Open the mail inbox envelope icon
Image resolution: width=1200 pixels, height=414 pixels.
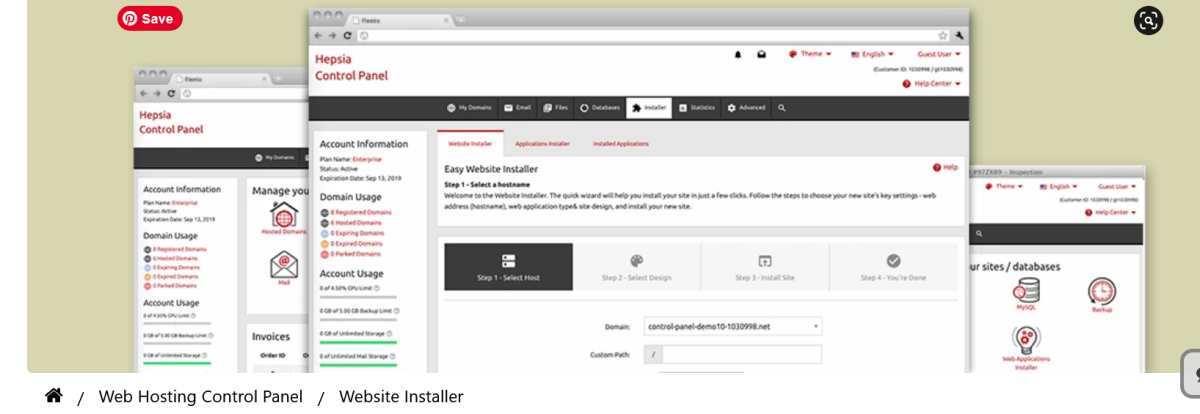point(761,54)
